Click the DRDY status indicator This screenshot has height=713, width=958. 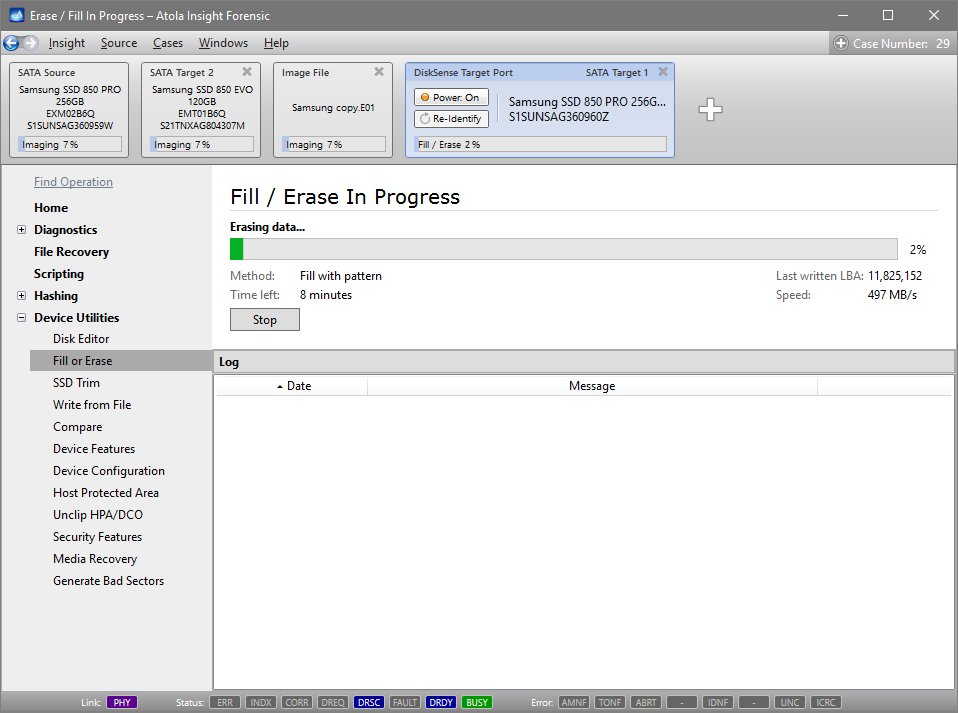tap(440, 702)
